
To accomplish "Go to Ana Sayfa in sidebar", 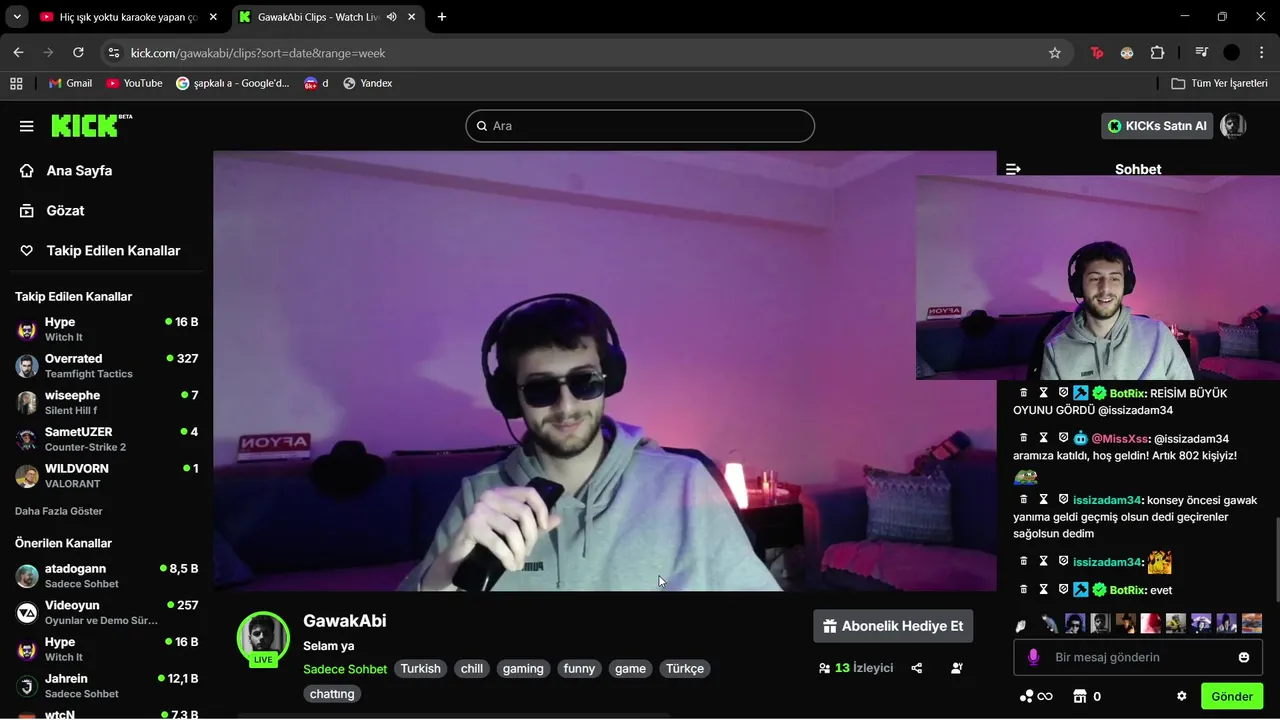I will 66,171.
